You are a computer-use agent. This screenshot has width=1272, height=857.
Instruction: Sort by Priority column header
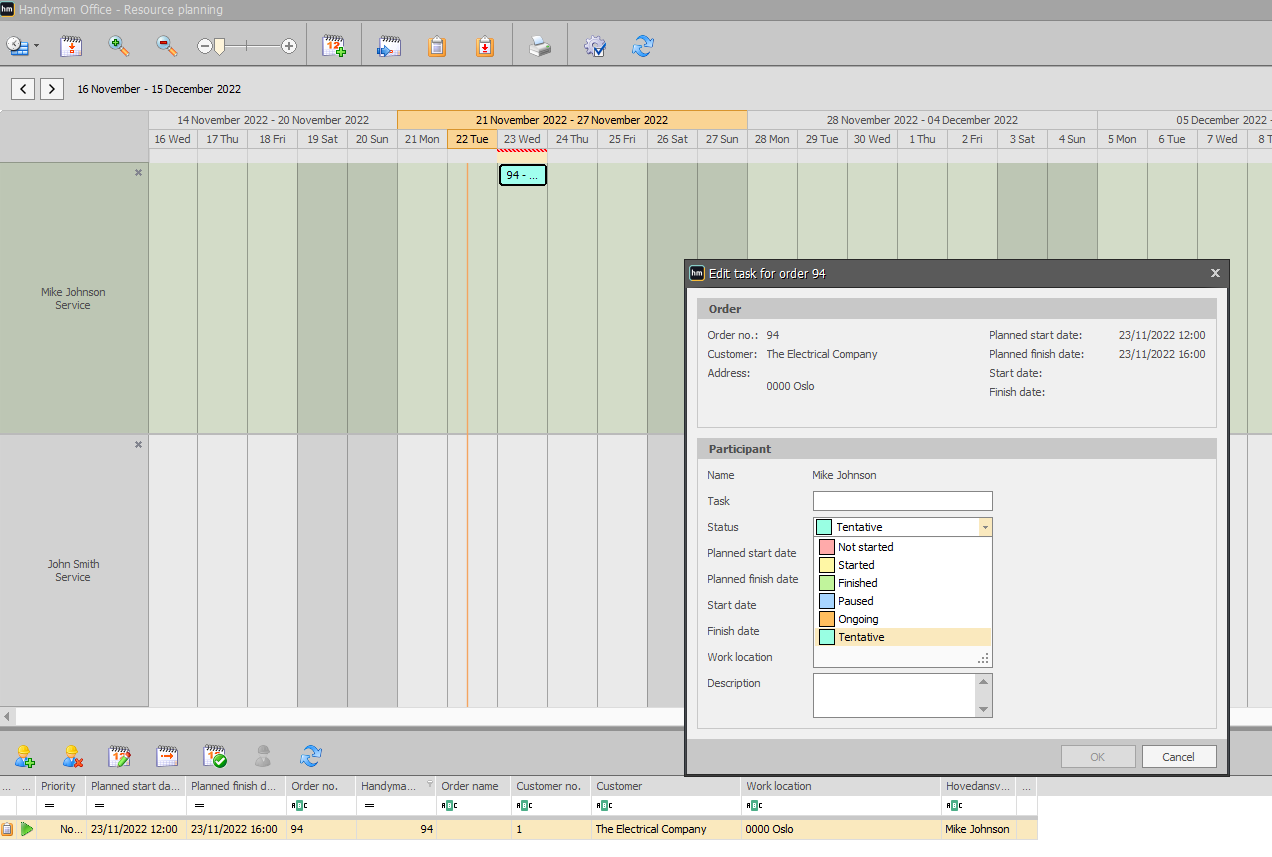pyautogui.click(x=61, y=786)
